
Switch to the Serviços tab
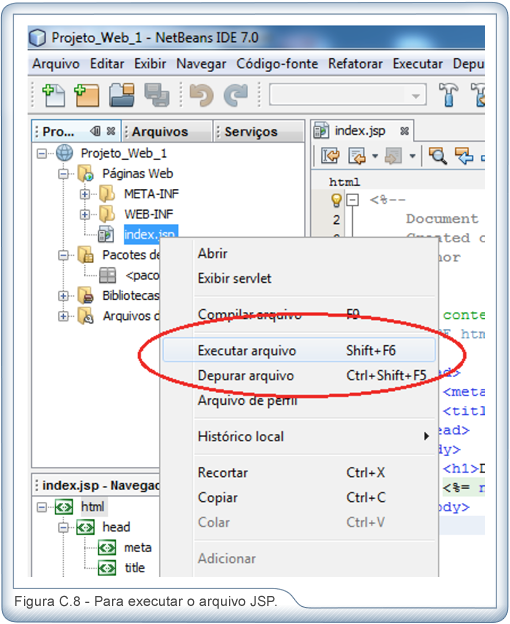pyautogui.click(x=259, y=131)
